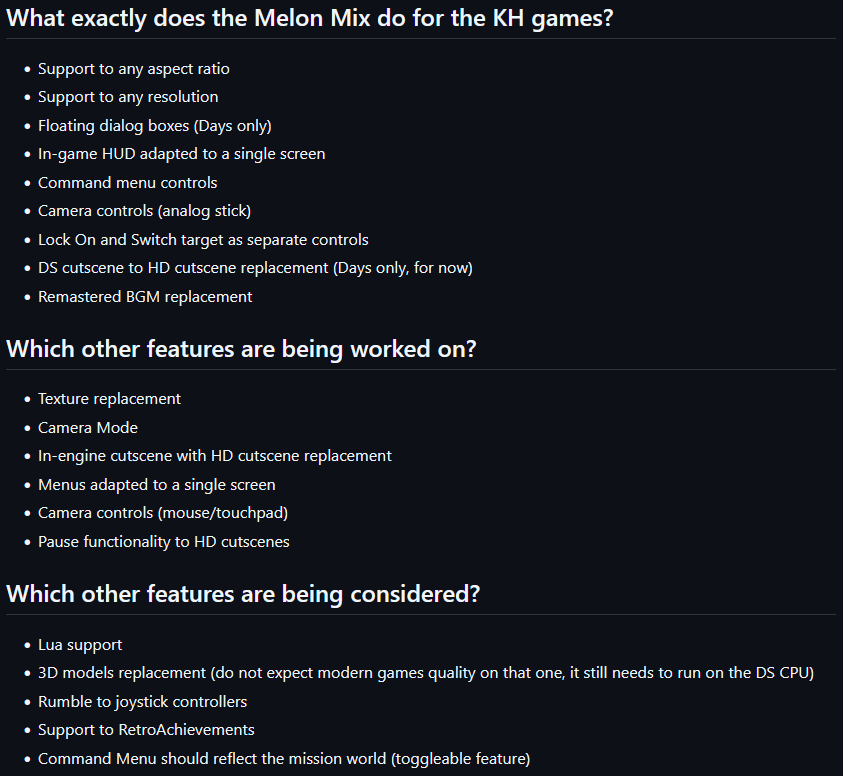
Task: Click the 'Which other features are being considered?' heading
Action: tap(243, 594)
